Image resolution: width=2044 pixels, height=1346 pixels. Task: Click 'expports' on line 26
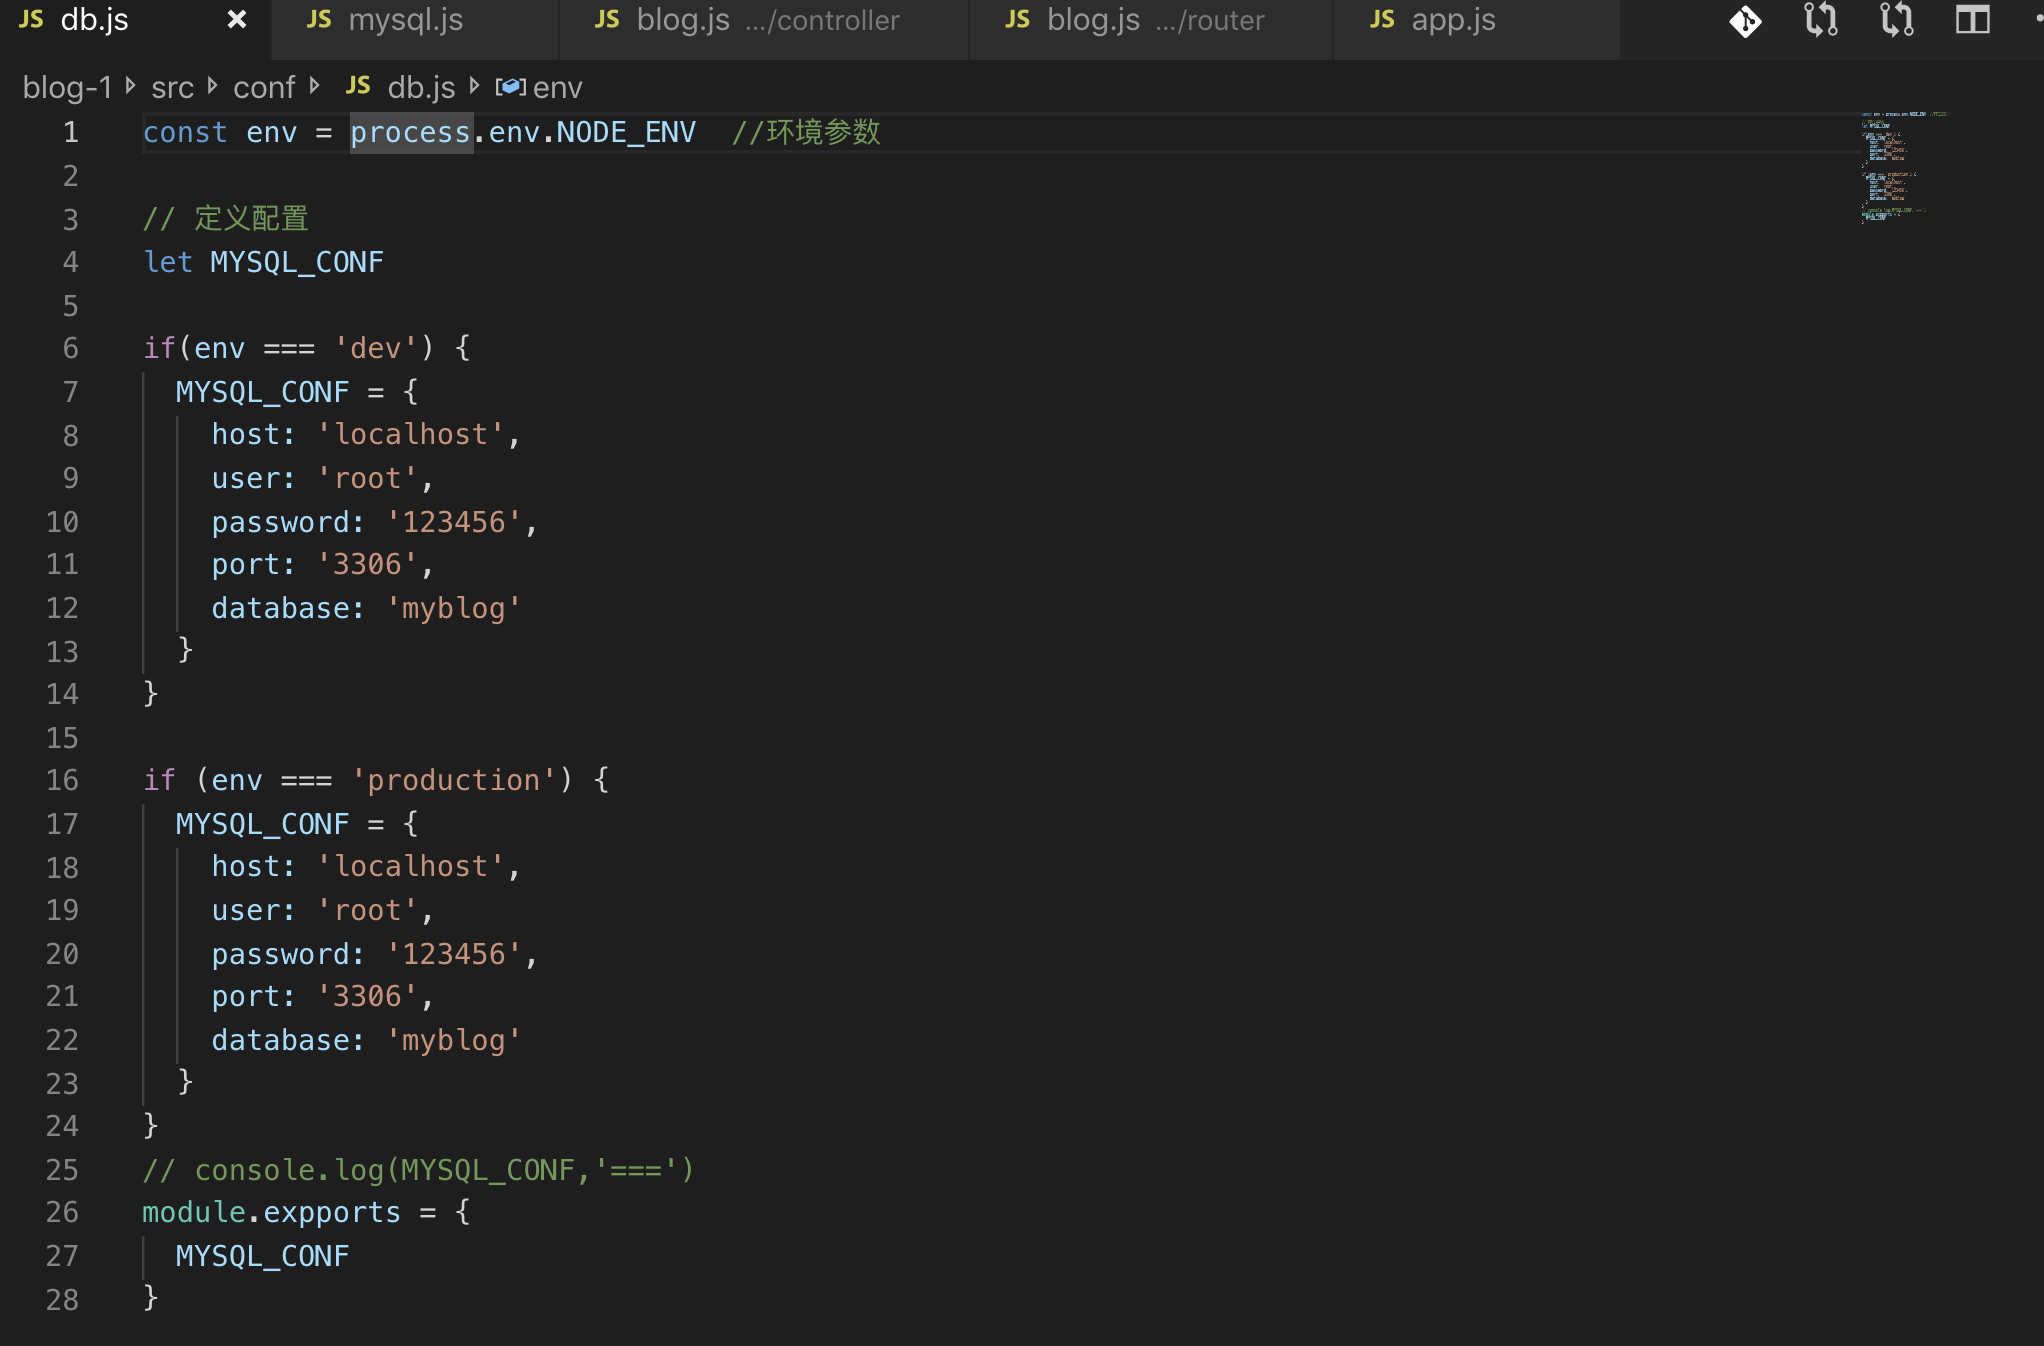tap(332, 1212)
